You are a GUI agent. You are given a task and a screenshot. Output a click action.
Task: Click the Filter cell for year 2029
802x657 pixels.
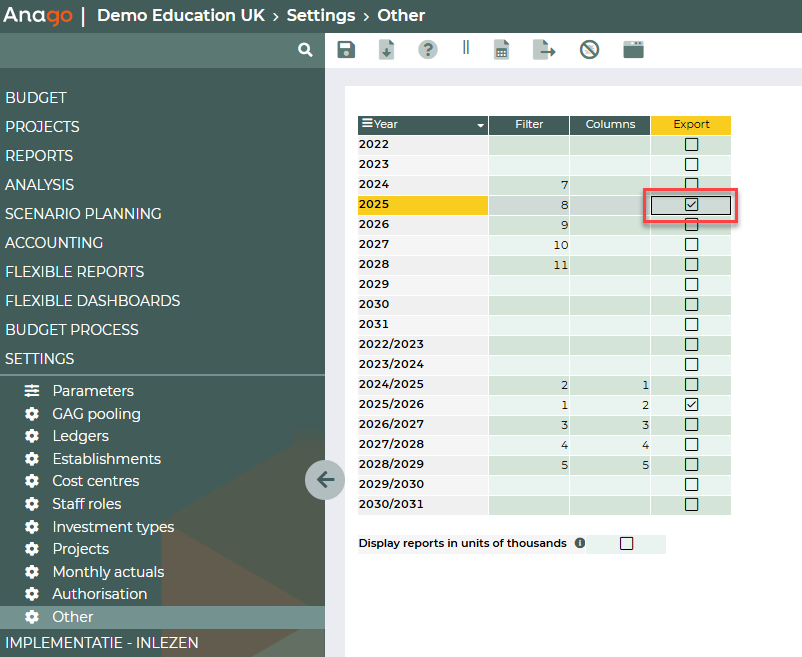pos(529,284)
